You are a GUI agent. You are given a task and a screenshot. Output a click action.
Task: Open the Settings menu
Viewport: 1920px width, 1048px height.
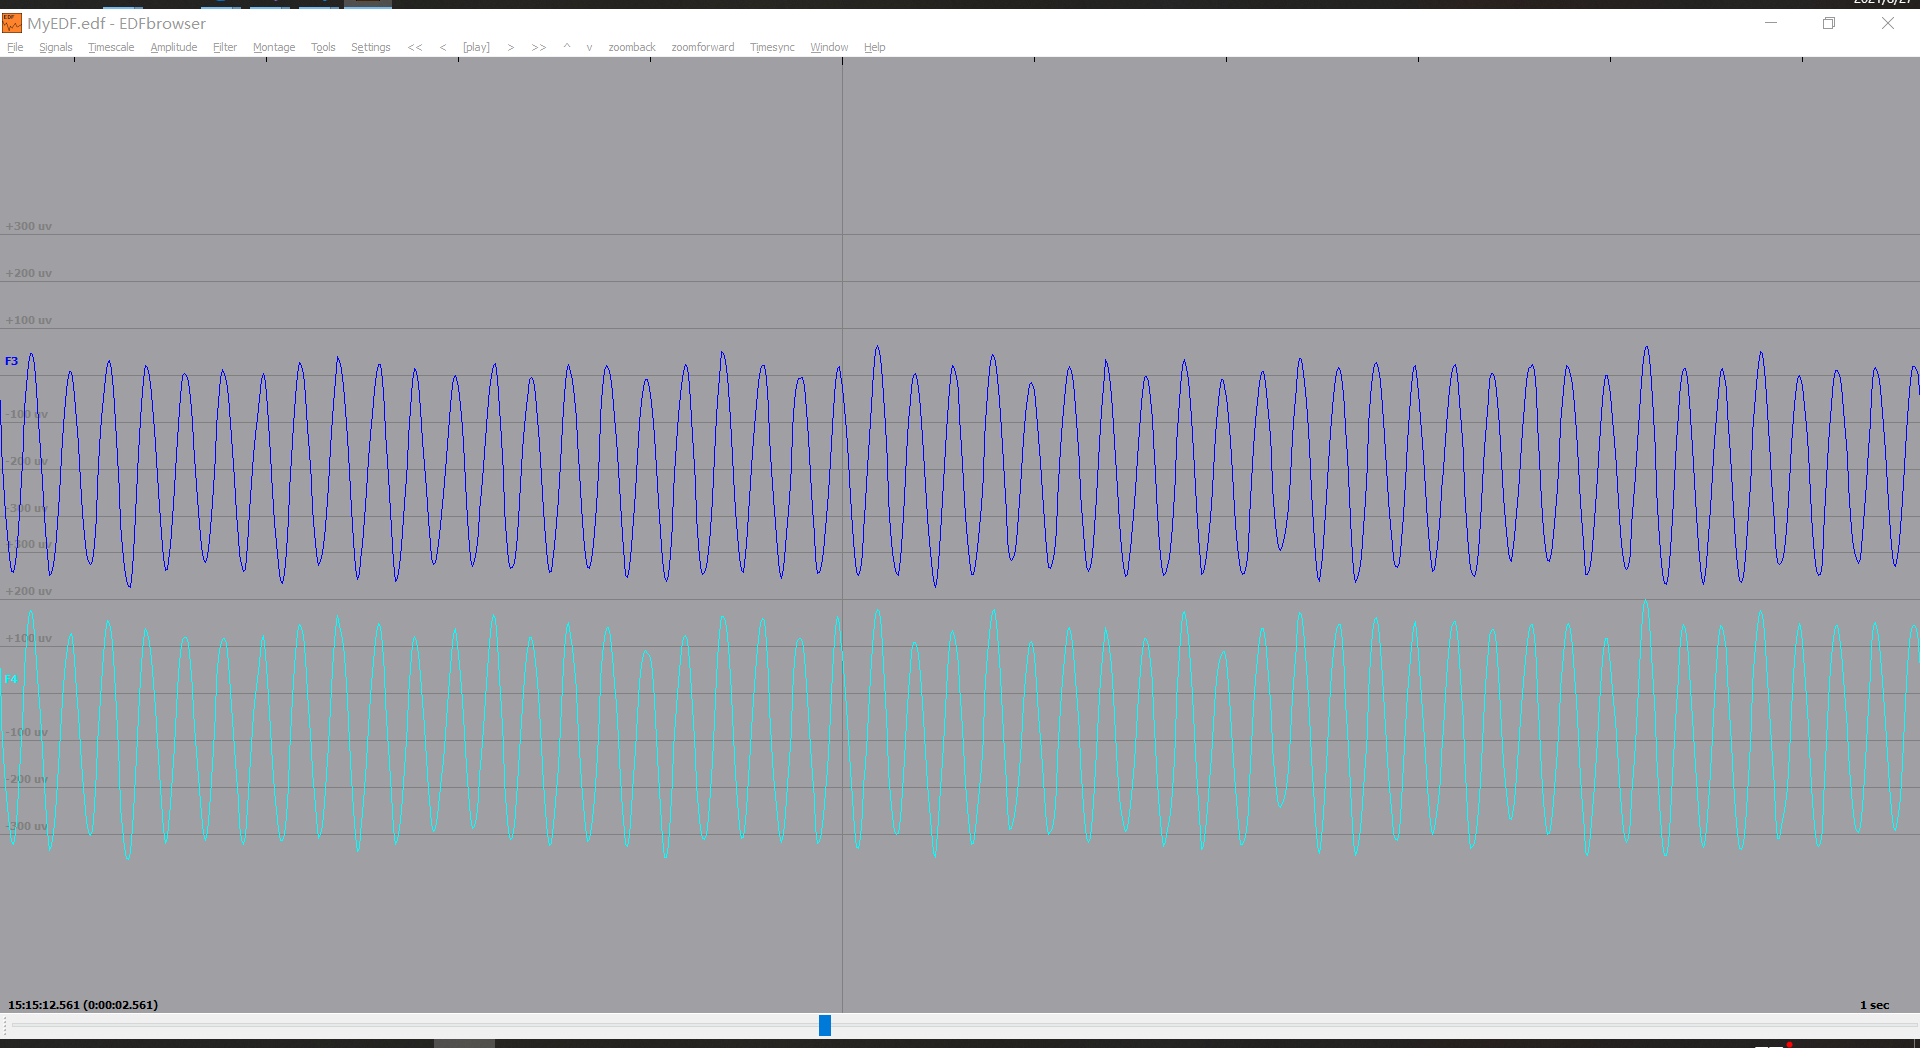371,47
